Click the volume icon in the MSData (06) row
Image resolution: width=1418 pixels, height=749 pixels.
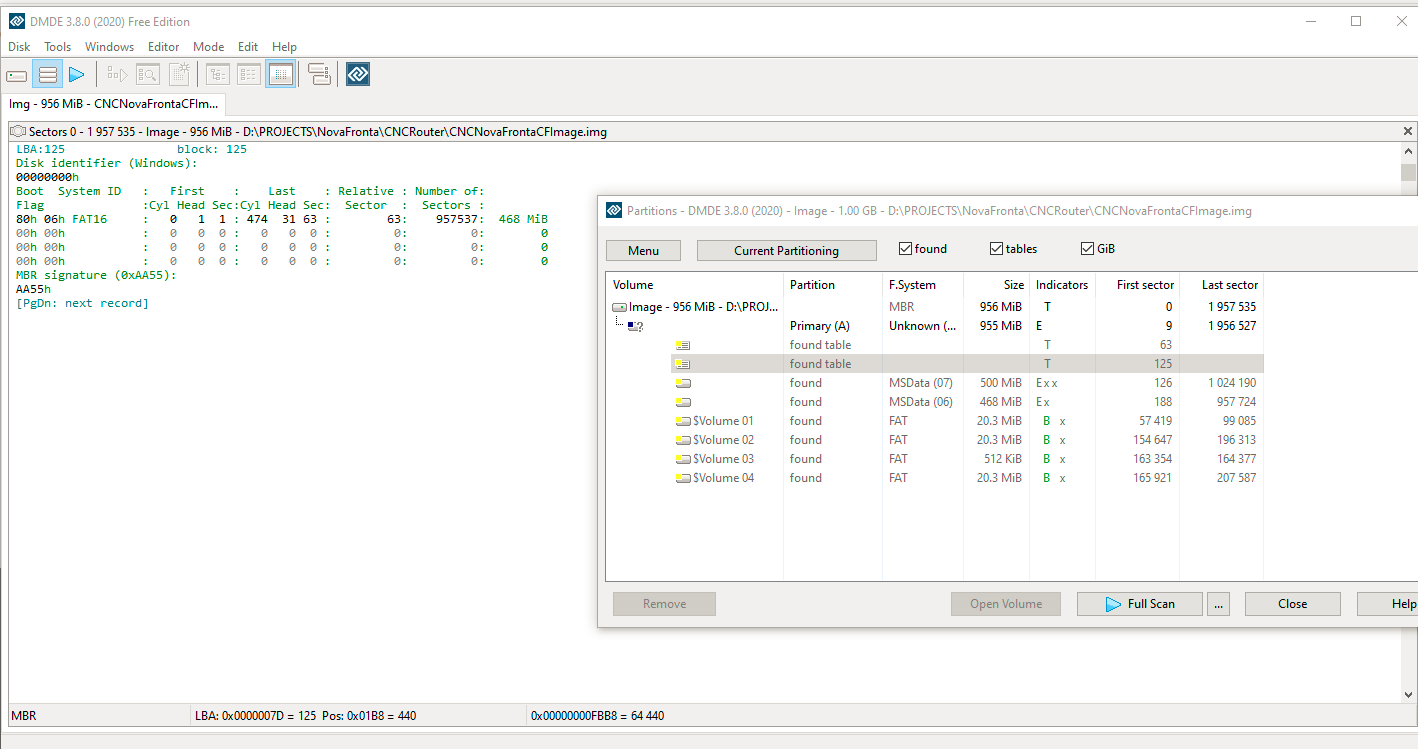683,402
